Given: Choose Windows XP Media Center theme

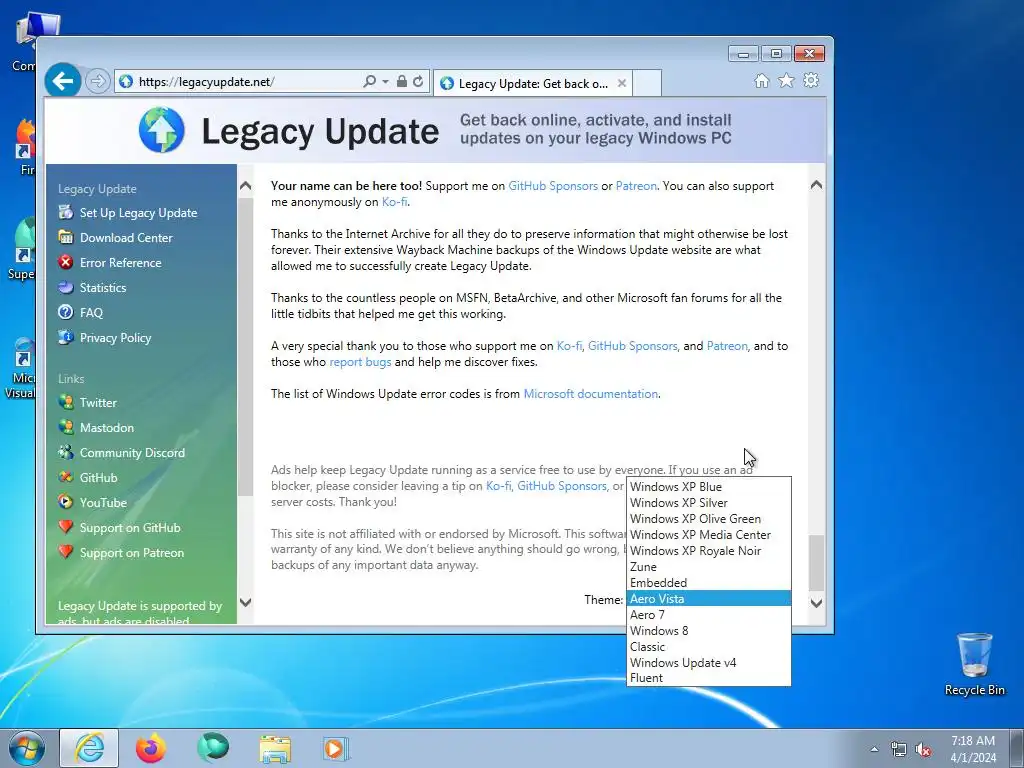Looking at the screenshot, I should point(709,535).
